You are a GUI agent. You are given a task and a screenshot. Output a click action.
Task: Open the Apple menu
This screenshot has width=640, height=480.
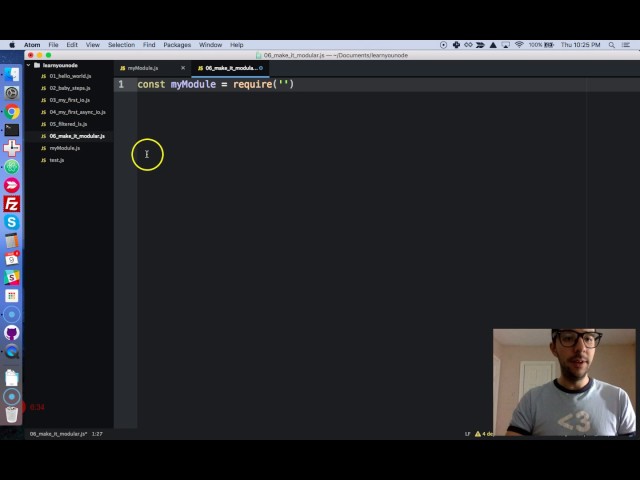coord(12,45)
